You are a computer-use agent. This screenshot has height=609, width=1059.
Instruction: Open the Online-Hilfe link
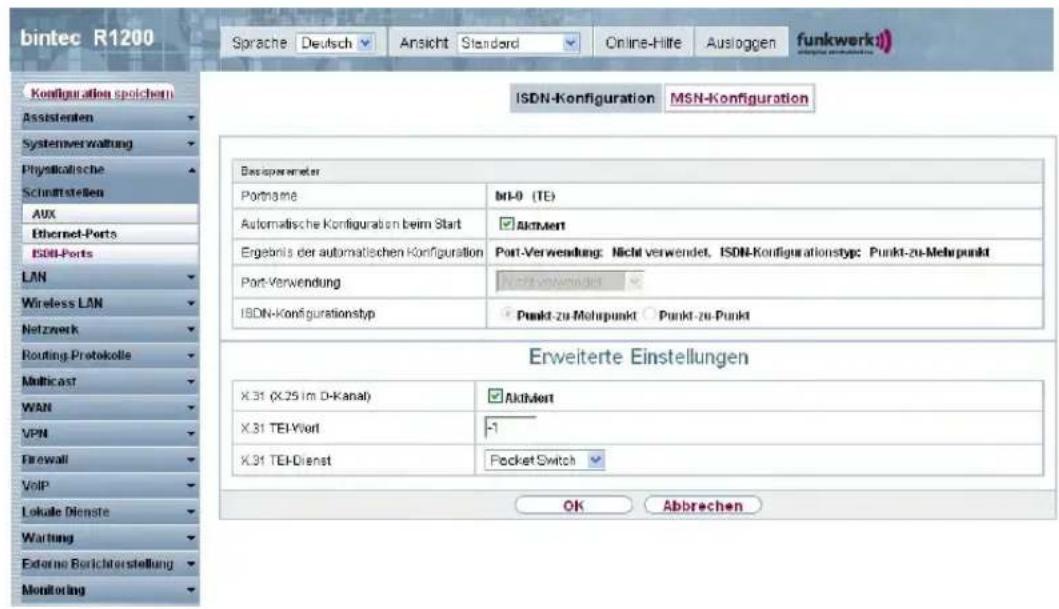[x=643, y=43]
